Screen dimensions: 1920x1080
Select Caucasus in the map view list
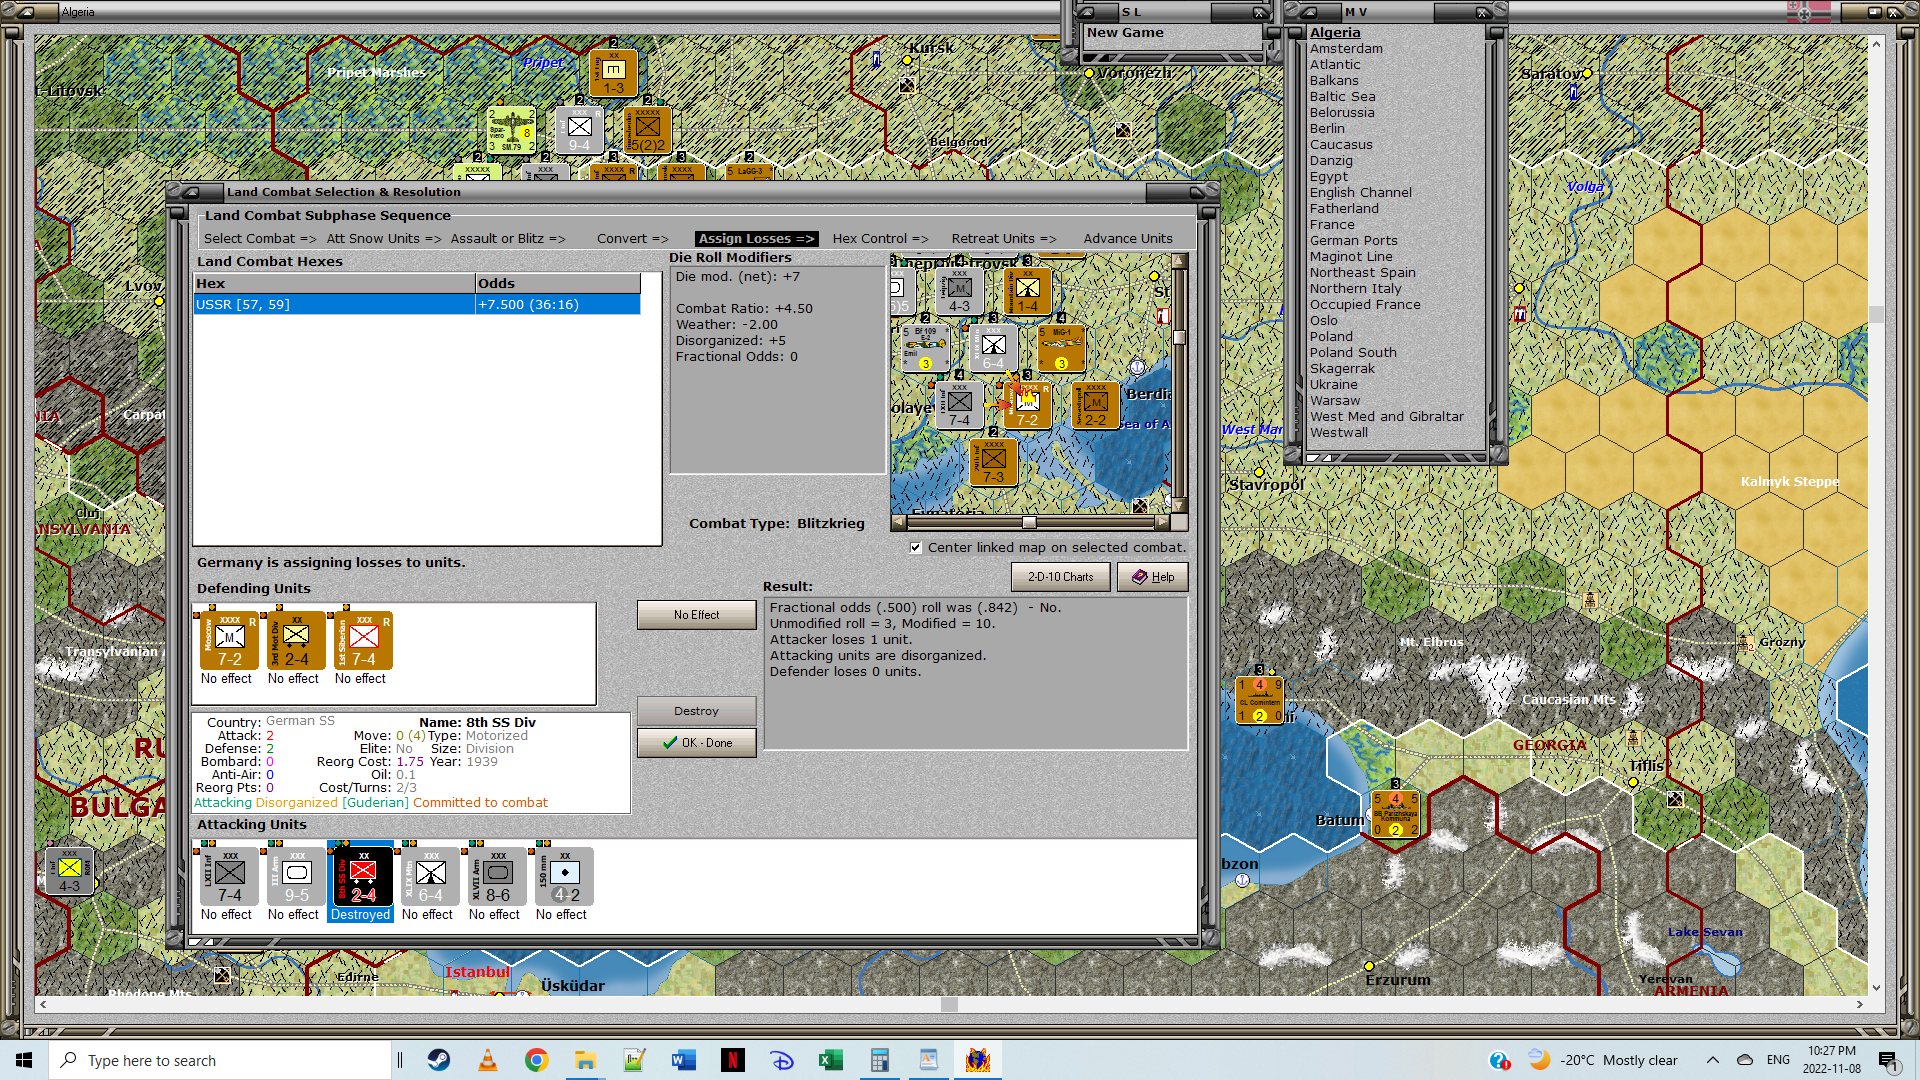coord(1341,145)
